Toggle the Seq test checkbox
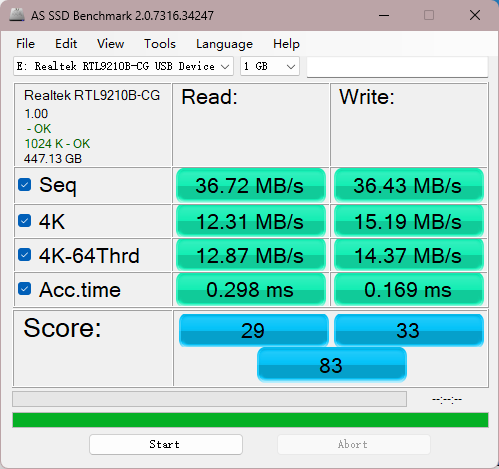This screenshot has width=499, height=469. pyautogui.click(x=25, y=185)
